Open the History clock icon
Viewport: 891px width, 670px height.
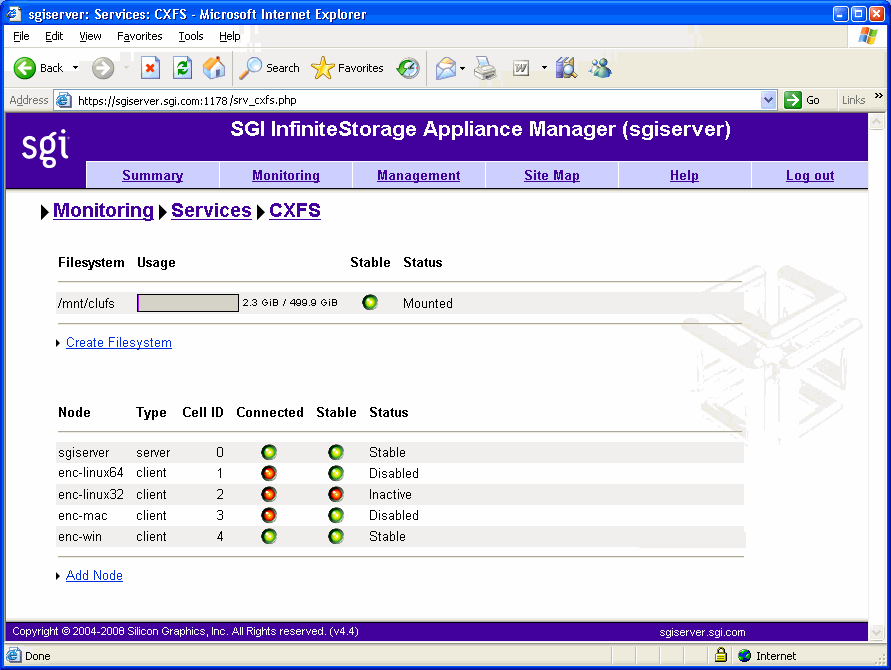point(408,68)
